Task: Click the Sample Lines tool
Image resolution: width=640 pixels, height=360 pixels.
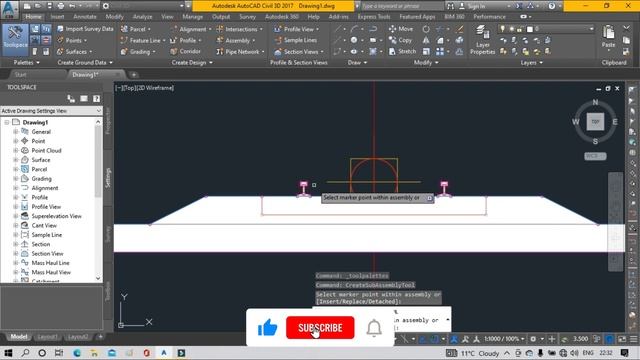Action: (296, 40)
